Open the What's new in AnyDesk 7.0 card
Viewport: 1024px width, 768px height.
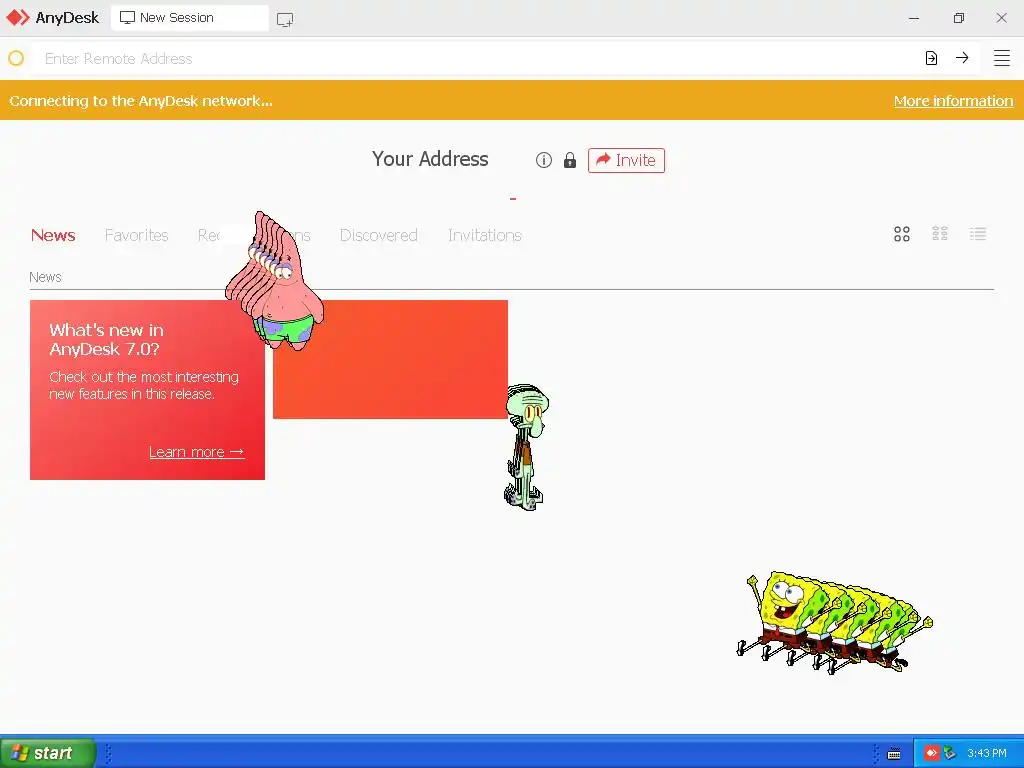click(x=147, y=390)
